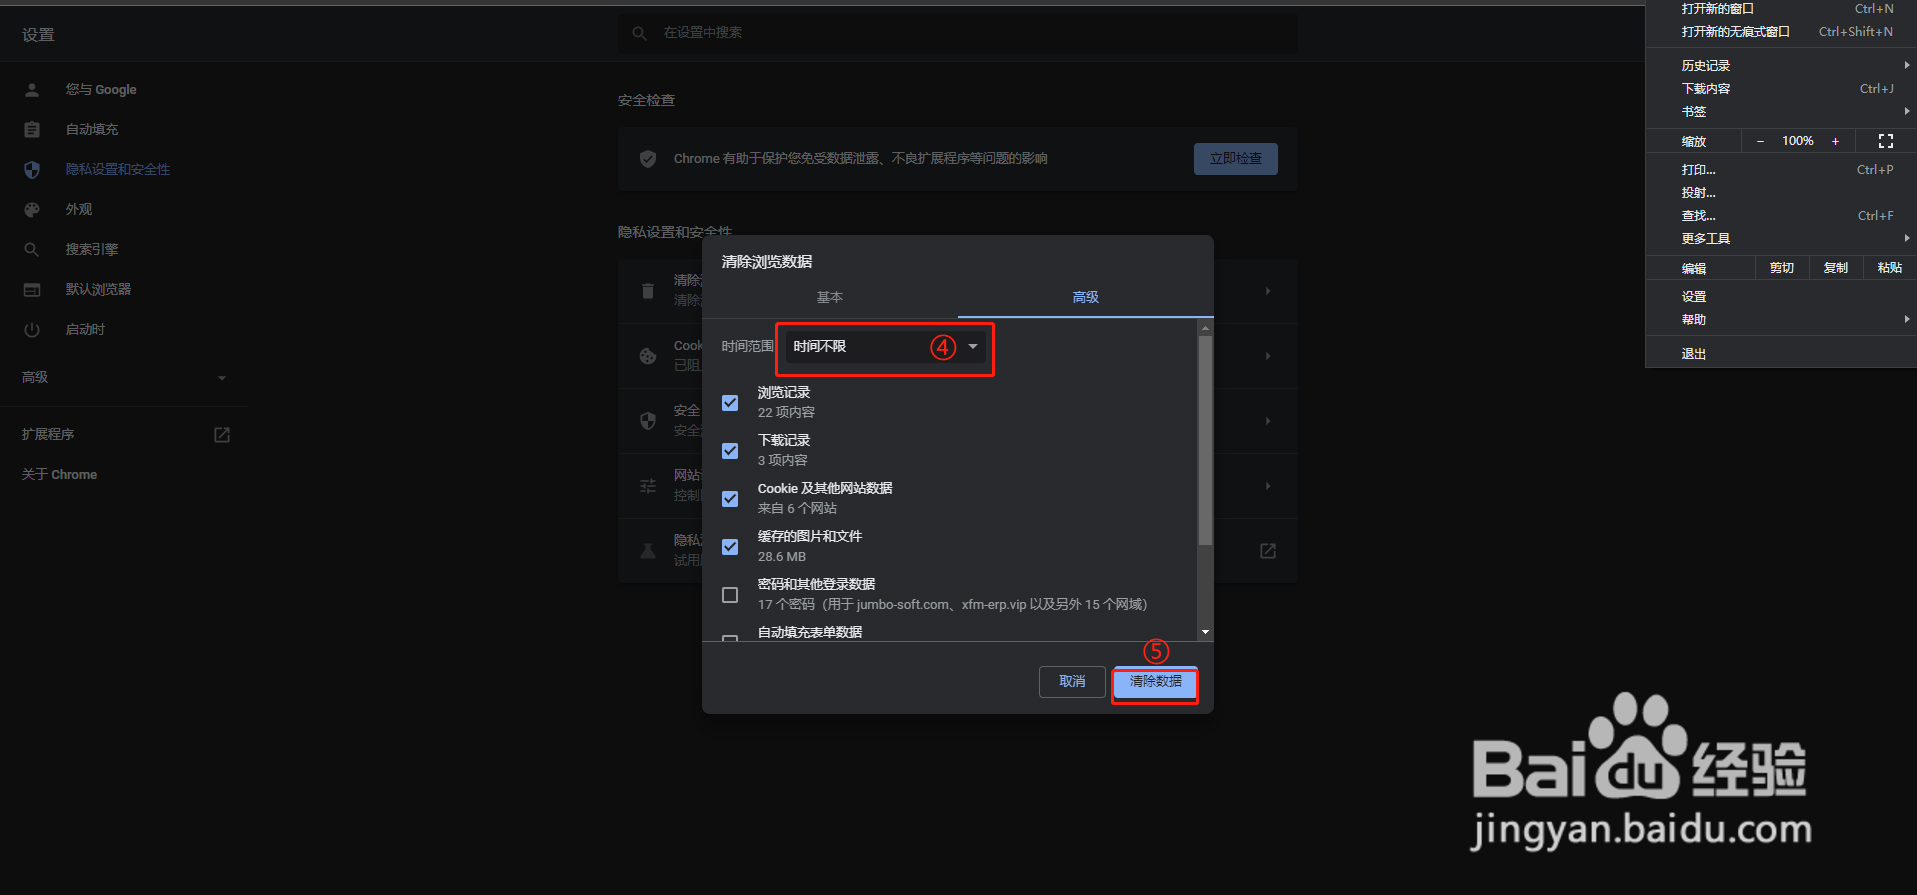Click the 取消 button

1072,682
